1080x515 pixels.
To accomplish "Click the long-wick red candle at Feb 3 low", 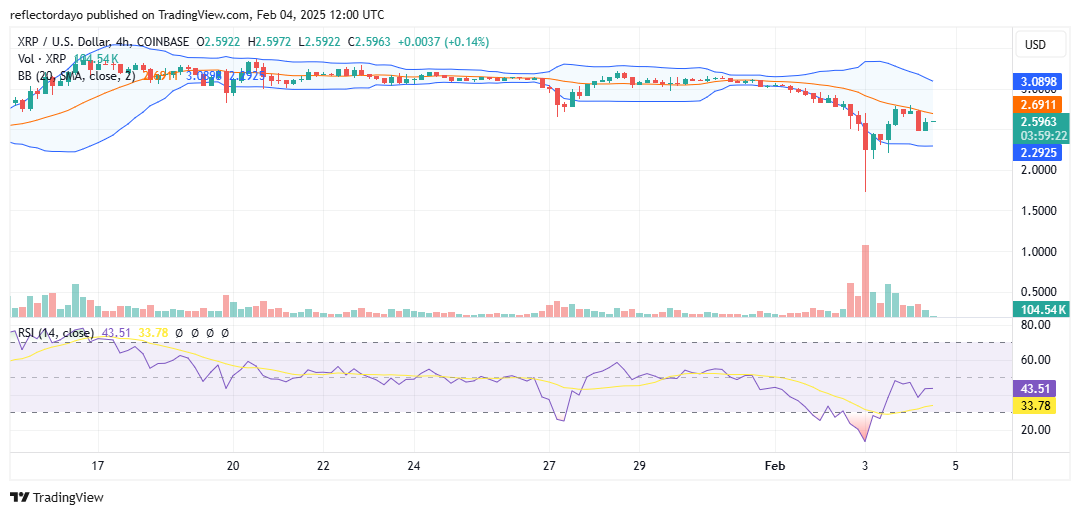I will 865,153.
